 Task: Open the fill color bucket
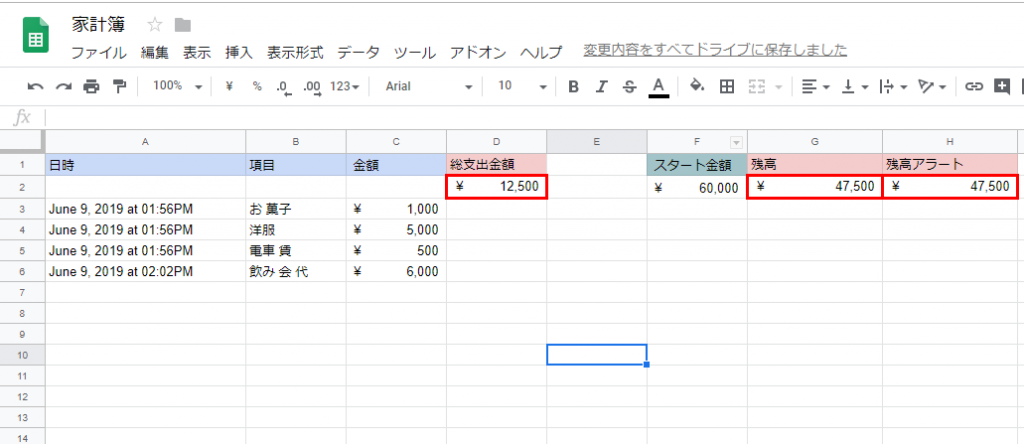(697, 86)
